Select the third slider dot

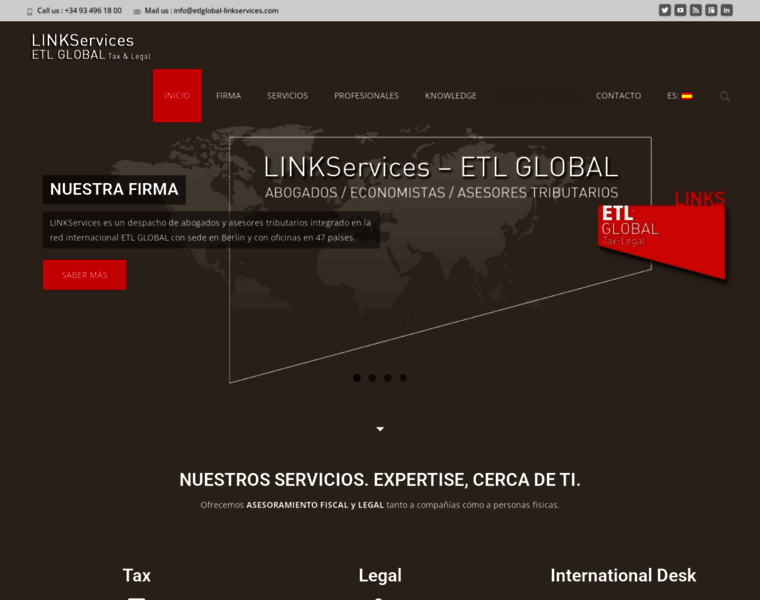388,378
